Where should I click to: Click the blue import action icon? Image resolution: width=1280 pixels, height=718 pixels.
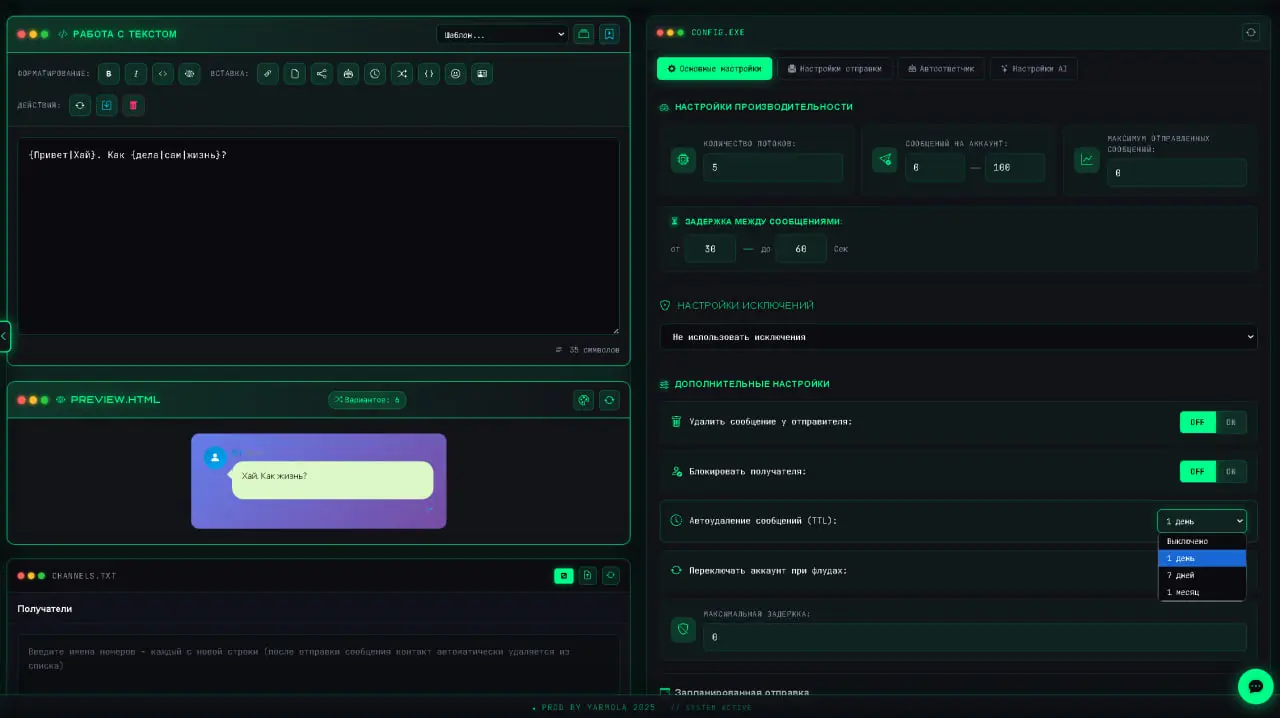pyautogui.click(x=107, y=105)
